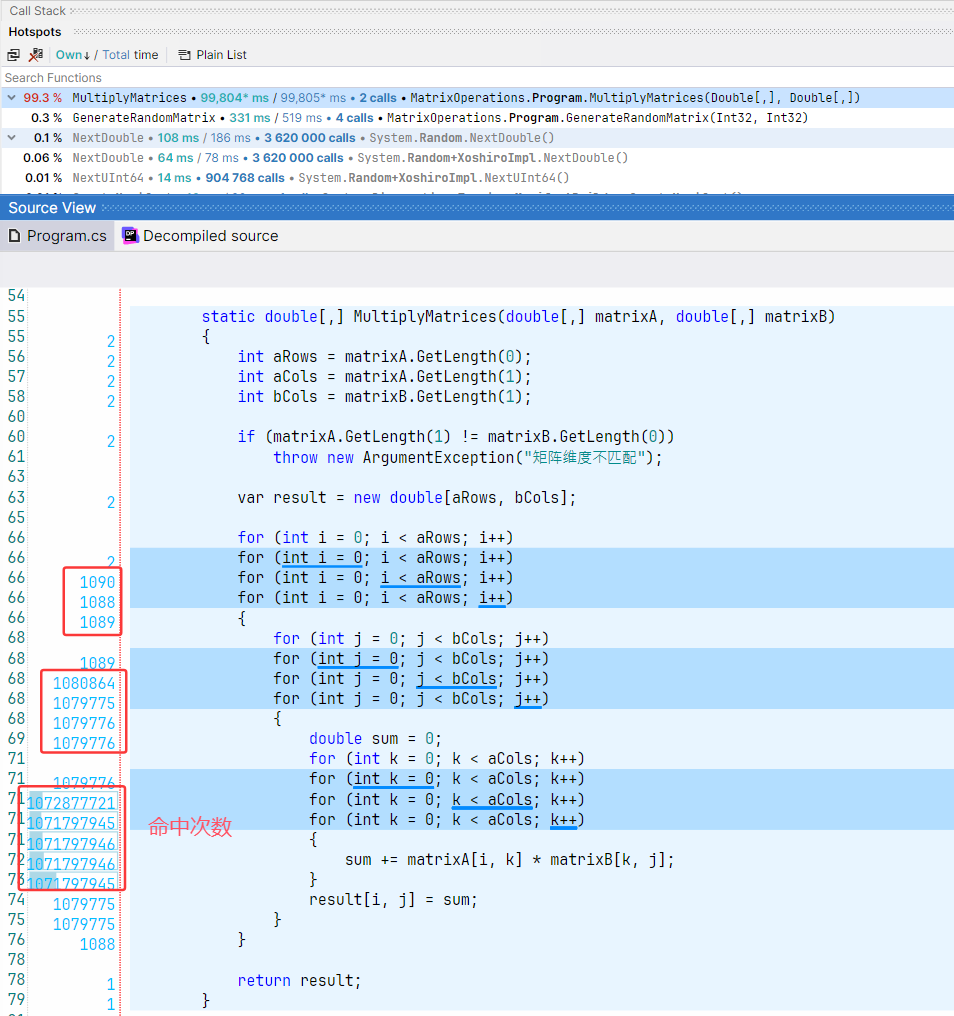Screen dimensions: 954x1016
Task: Open the Call Stack panel header
Action: click(38, 11)
